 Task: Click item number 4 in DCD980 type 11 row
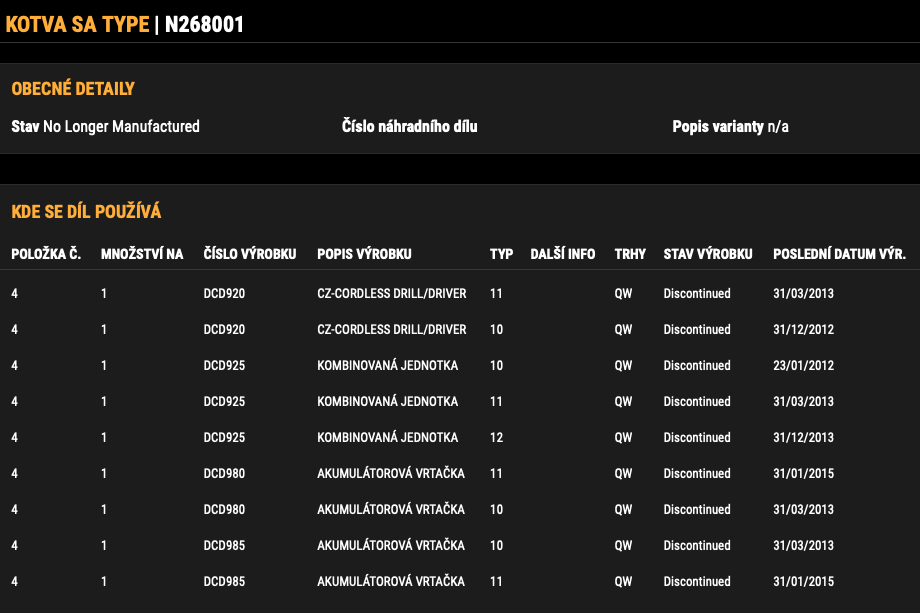(15, 473)
